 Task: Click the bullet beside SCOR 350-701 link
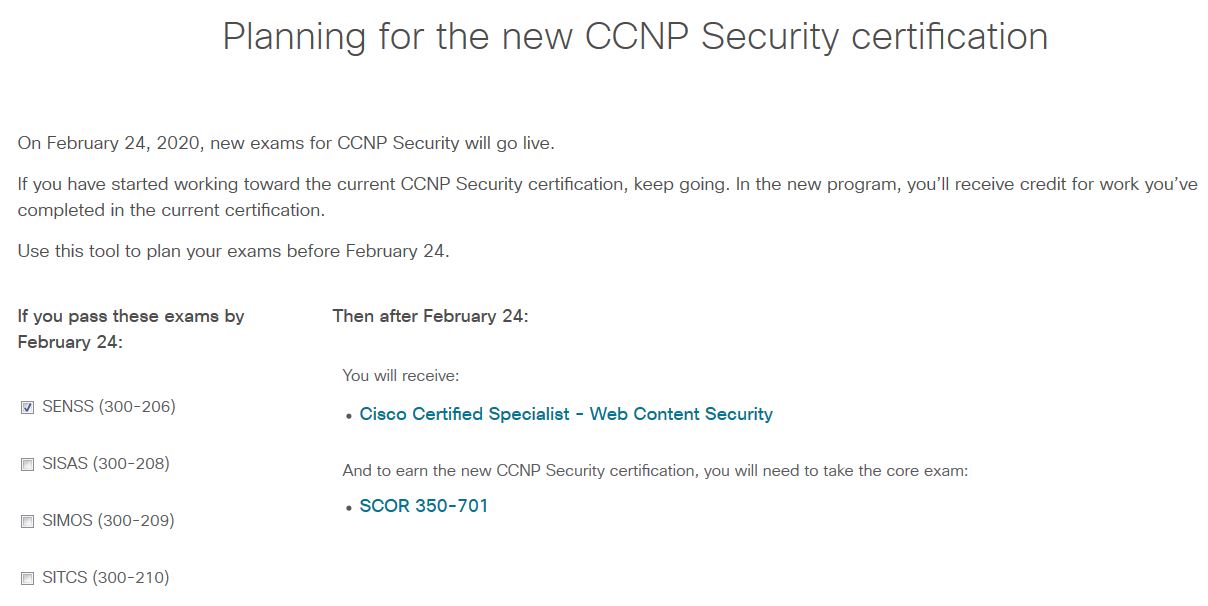pyautogui.click(x=349, y=508)
